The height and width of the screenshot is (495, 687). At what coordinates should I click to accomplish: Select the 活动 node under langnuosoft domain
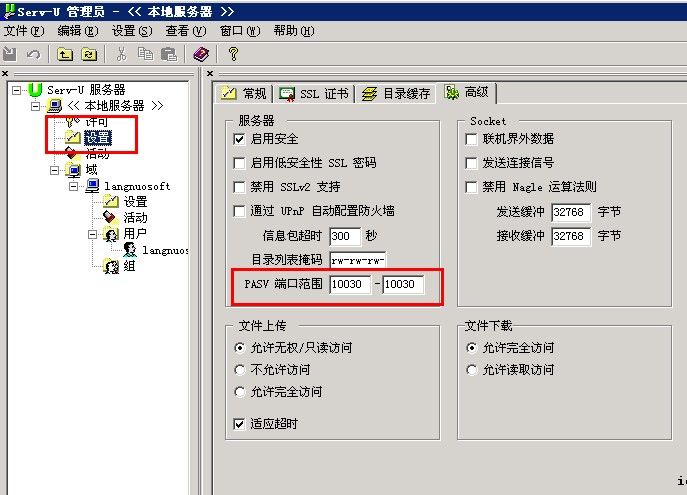pos(135,217)
